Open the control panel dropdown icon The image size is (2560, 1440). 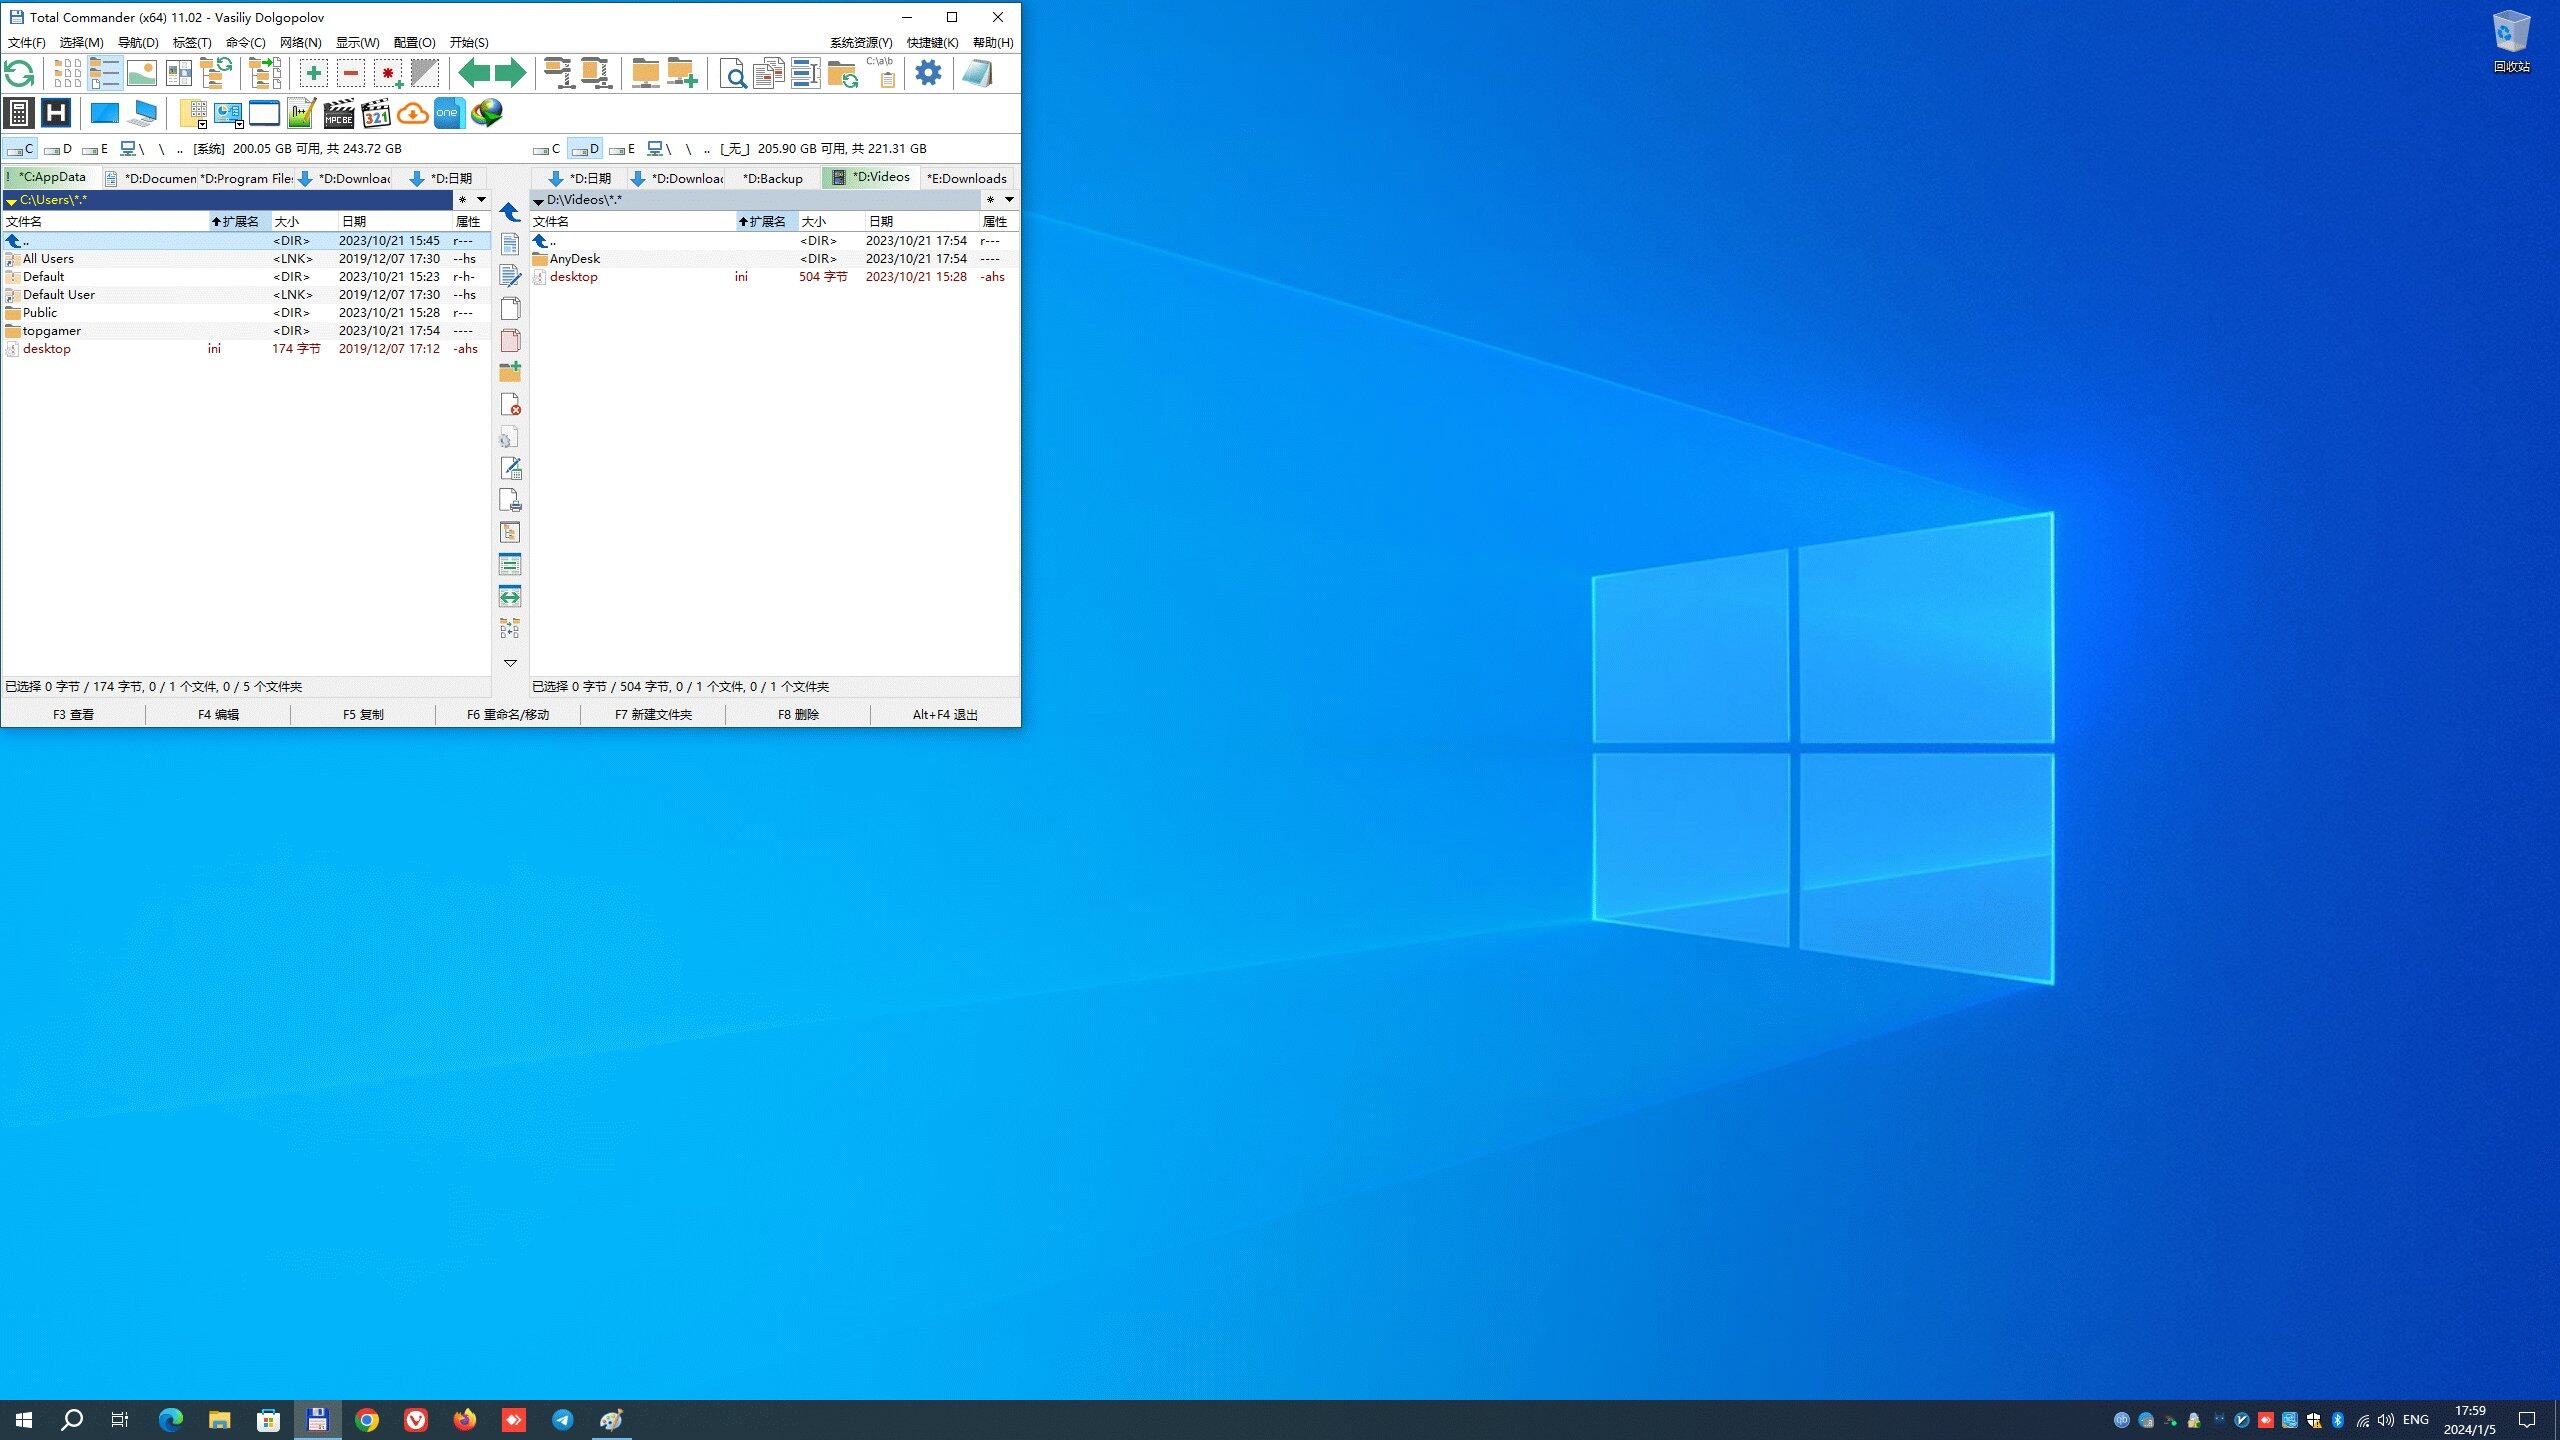pos(228,113)
